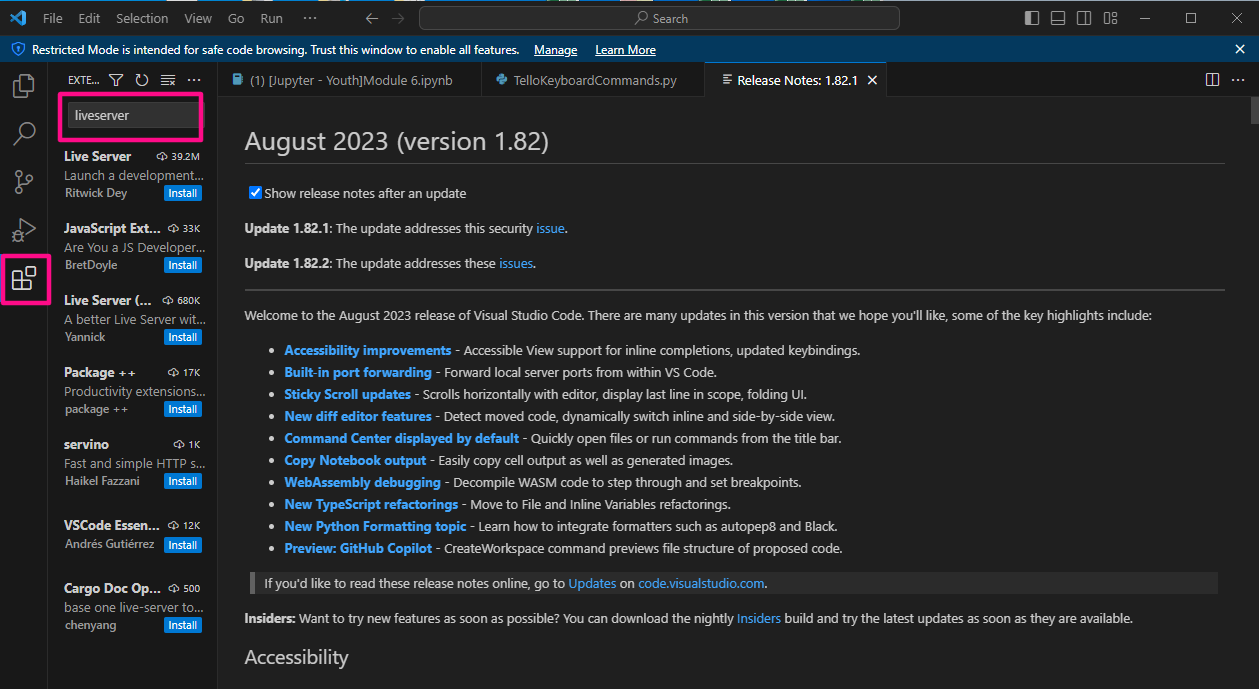Open the Search view in activity bar
The width and height of the screenshot is (1259, 689).
tap(23, 133)
